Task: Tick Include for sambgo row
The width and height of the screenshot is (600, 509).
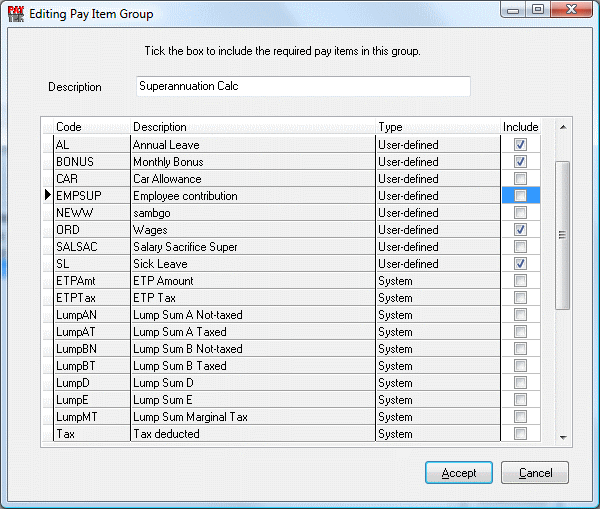Action: (520, 212)
